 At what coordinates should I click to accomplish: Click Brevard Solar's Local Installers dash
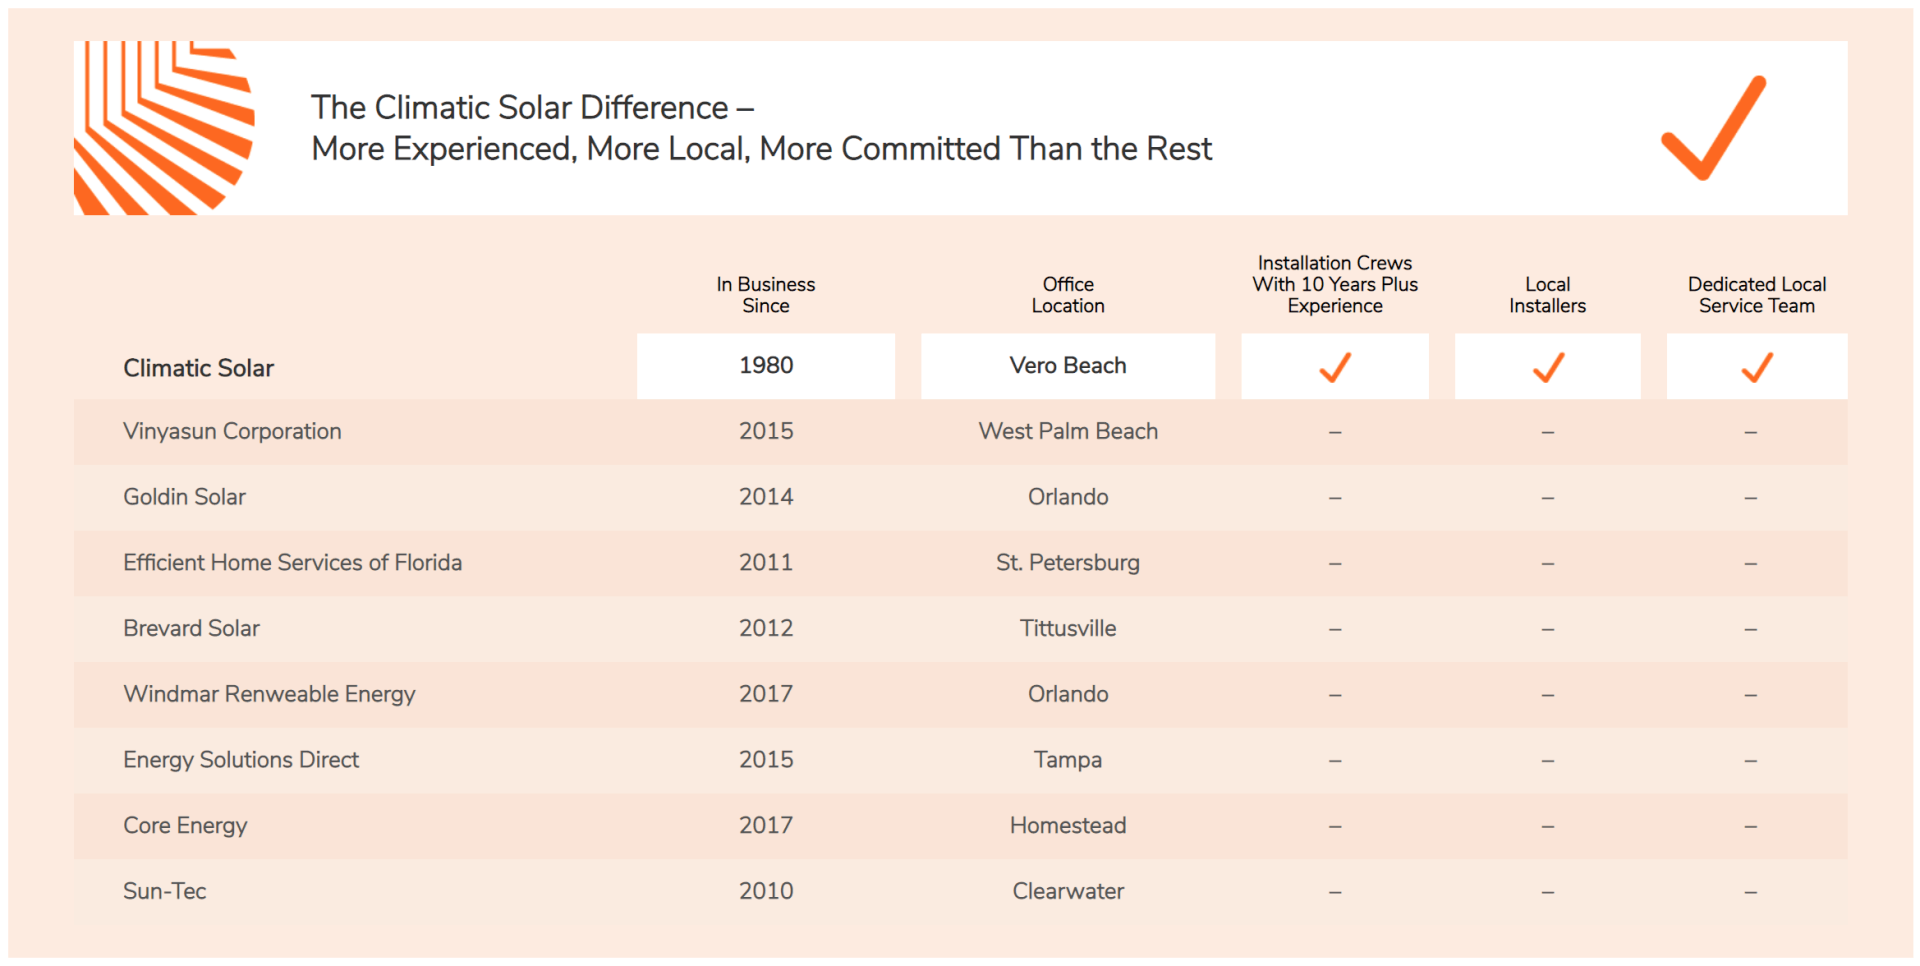[1548, 629]
